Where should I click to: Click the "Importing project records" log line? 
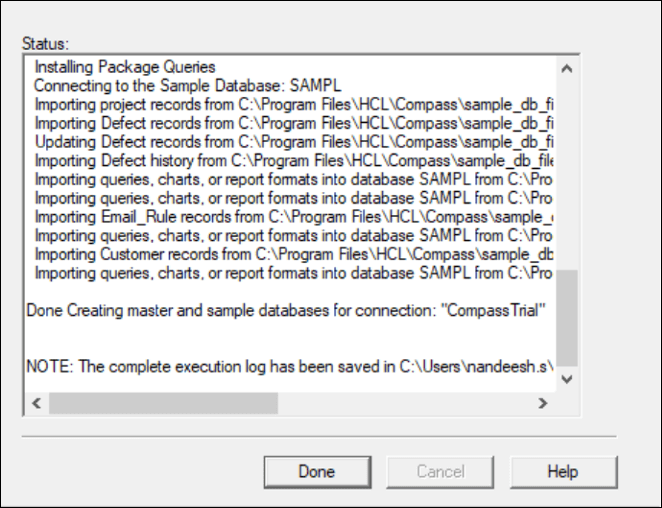[x=294, y=104]
